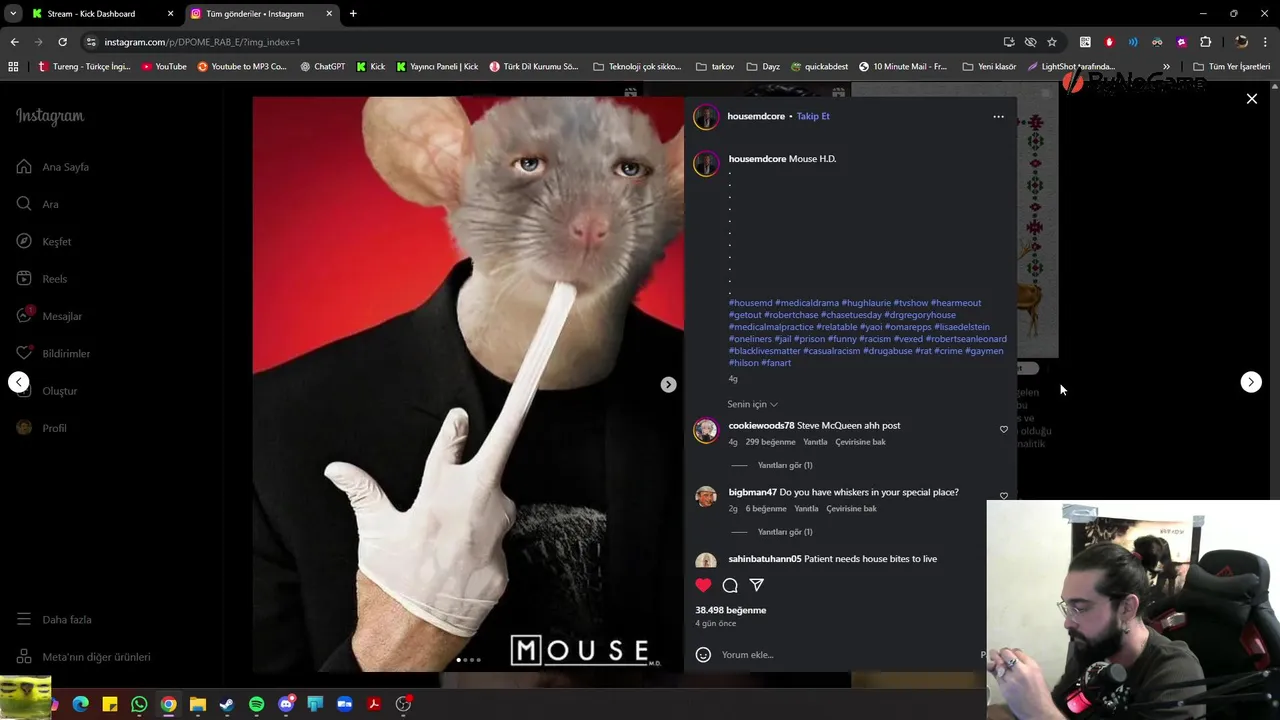Viewport: 1280px width, 720px height.
Task: Open cookiewoods78 avatar
Action: pyautogui.click(x=706, y=430)
